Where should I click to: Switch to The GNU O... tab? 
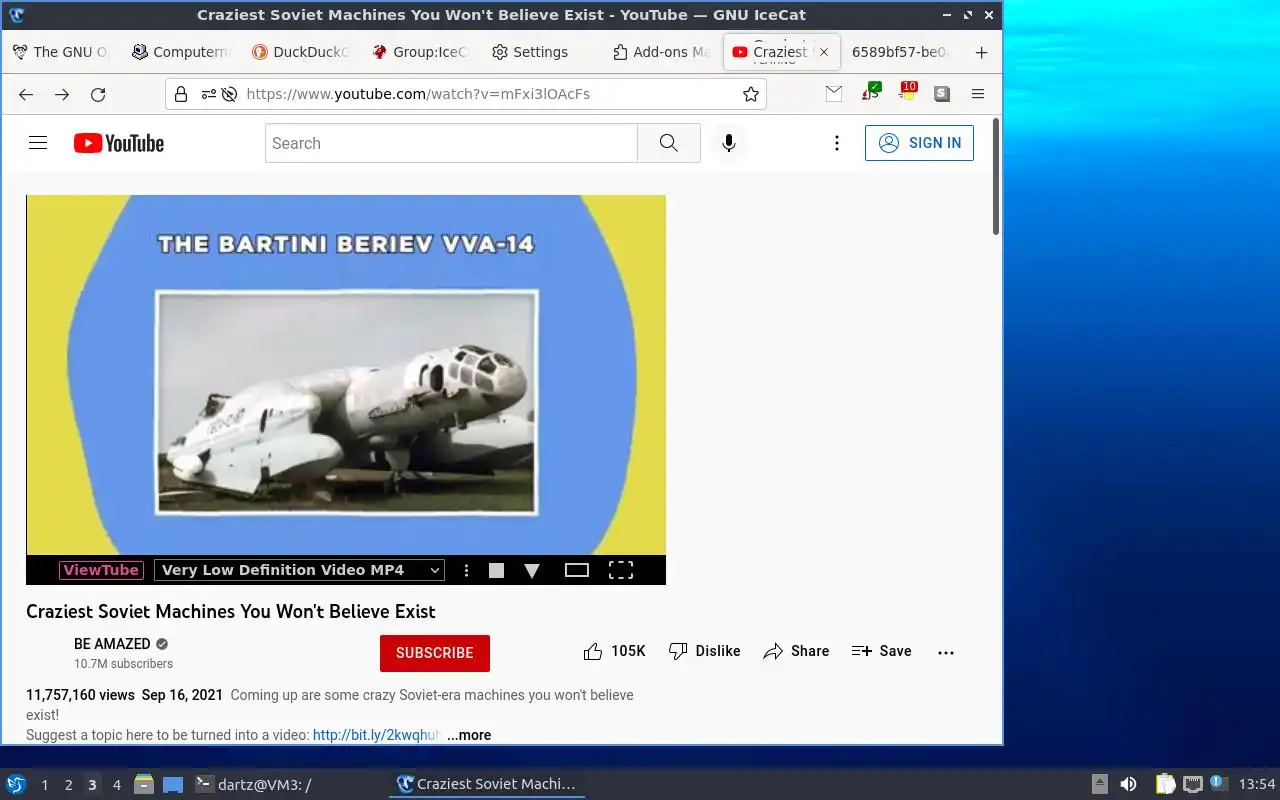pyautogui.click(x=60, y=52)
